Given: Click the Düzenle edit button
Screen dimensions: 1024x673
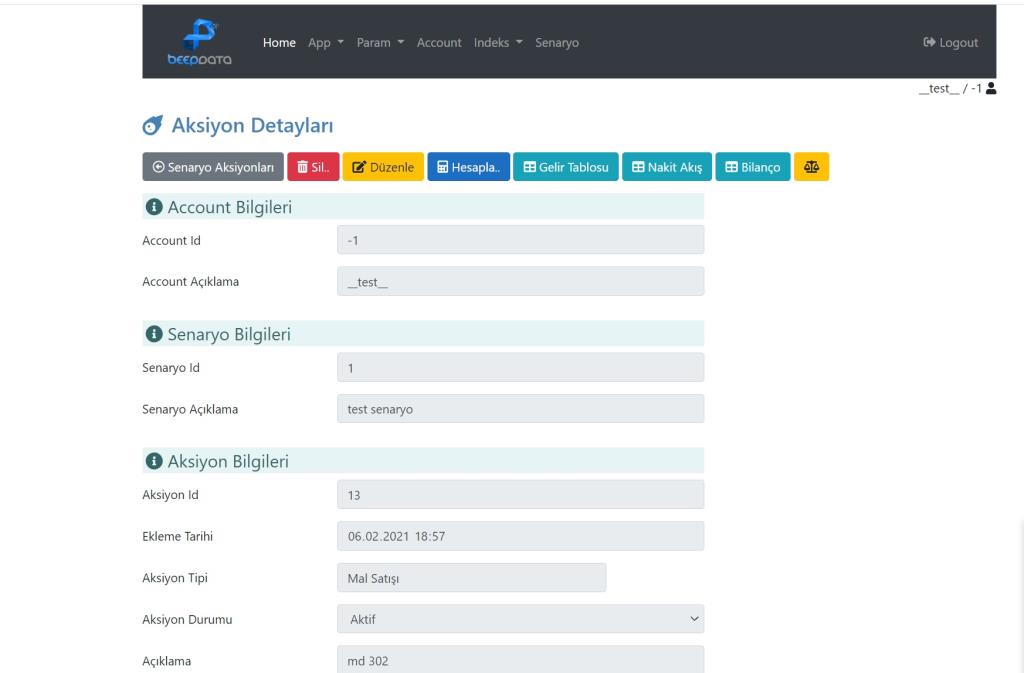Looking at the screenshot, I should tap(383, 167).
